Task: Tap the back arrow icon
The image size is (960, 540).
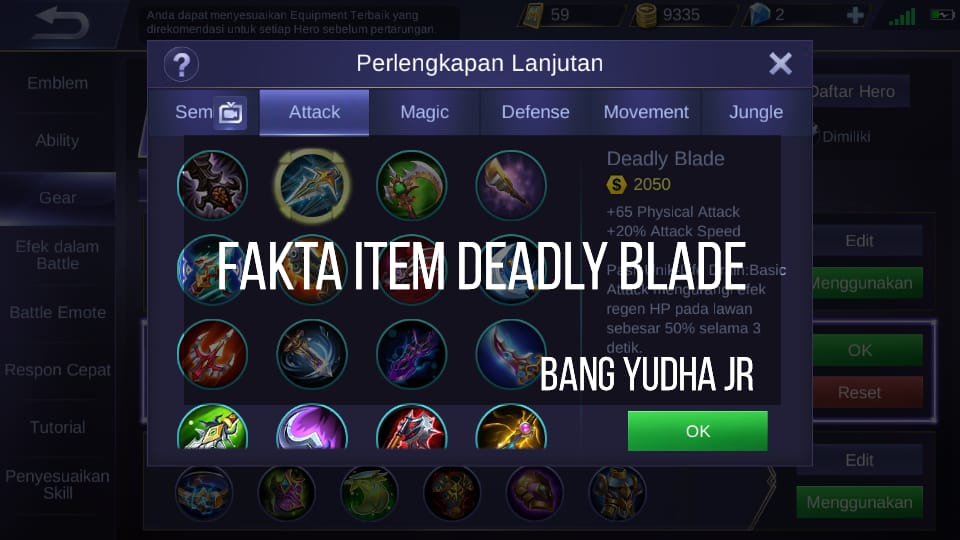Action: pyautogui.click(x=61, y=24)
